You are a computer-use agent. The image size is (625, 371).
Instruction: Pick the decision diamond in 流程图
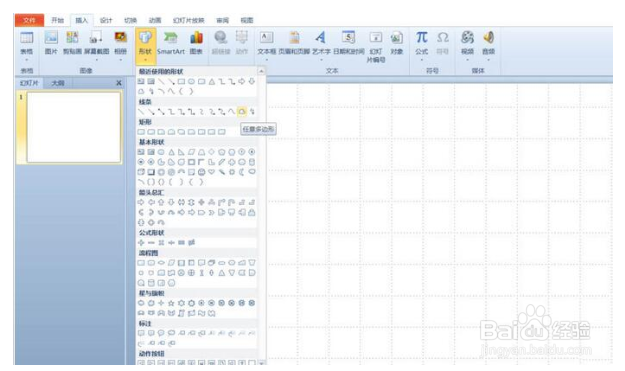pyautogui.click(x=161, y=263)
